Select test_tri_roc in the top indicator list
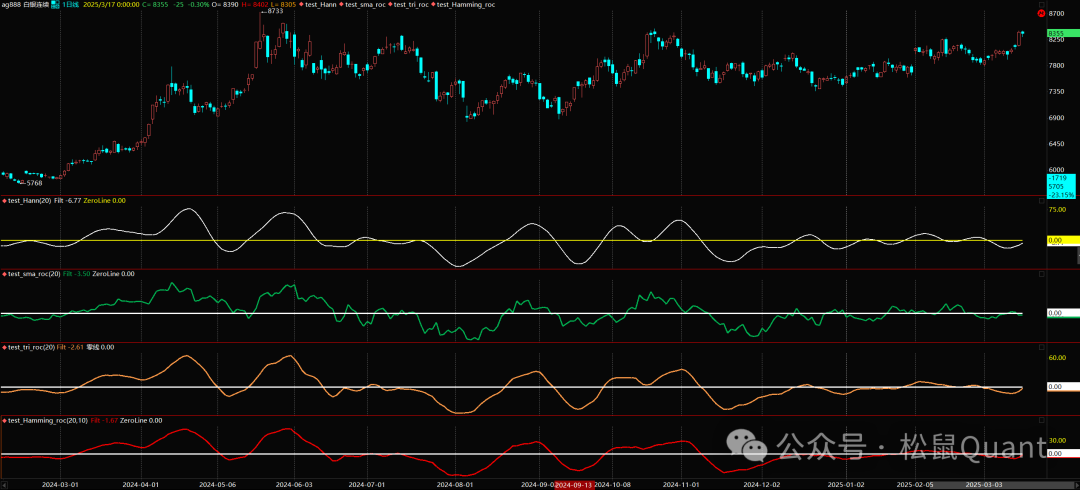This screenshot has width=1080, height=490. point(413,5)
